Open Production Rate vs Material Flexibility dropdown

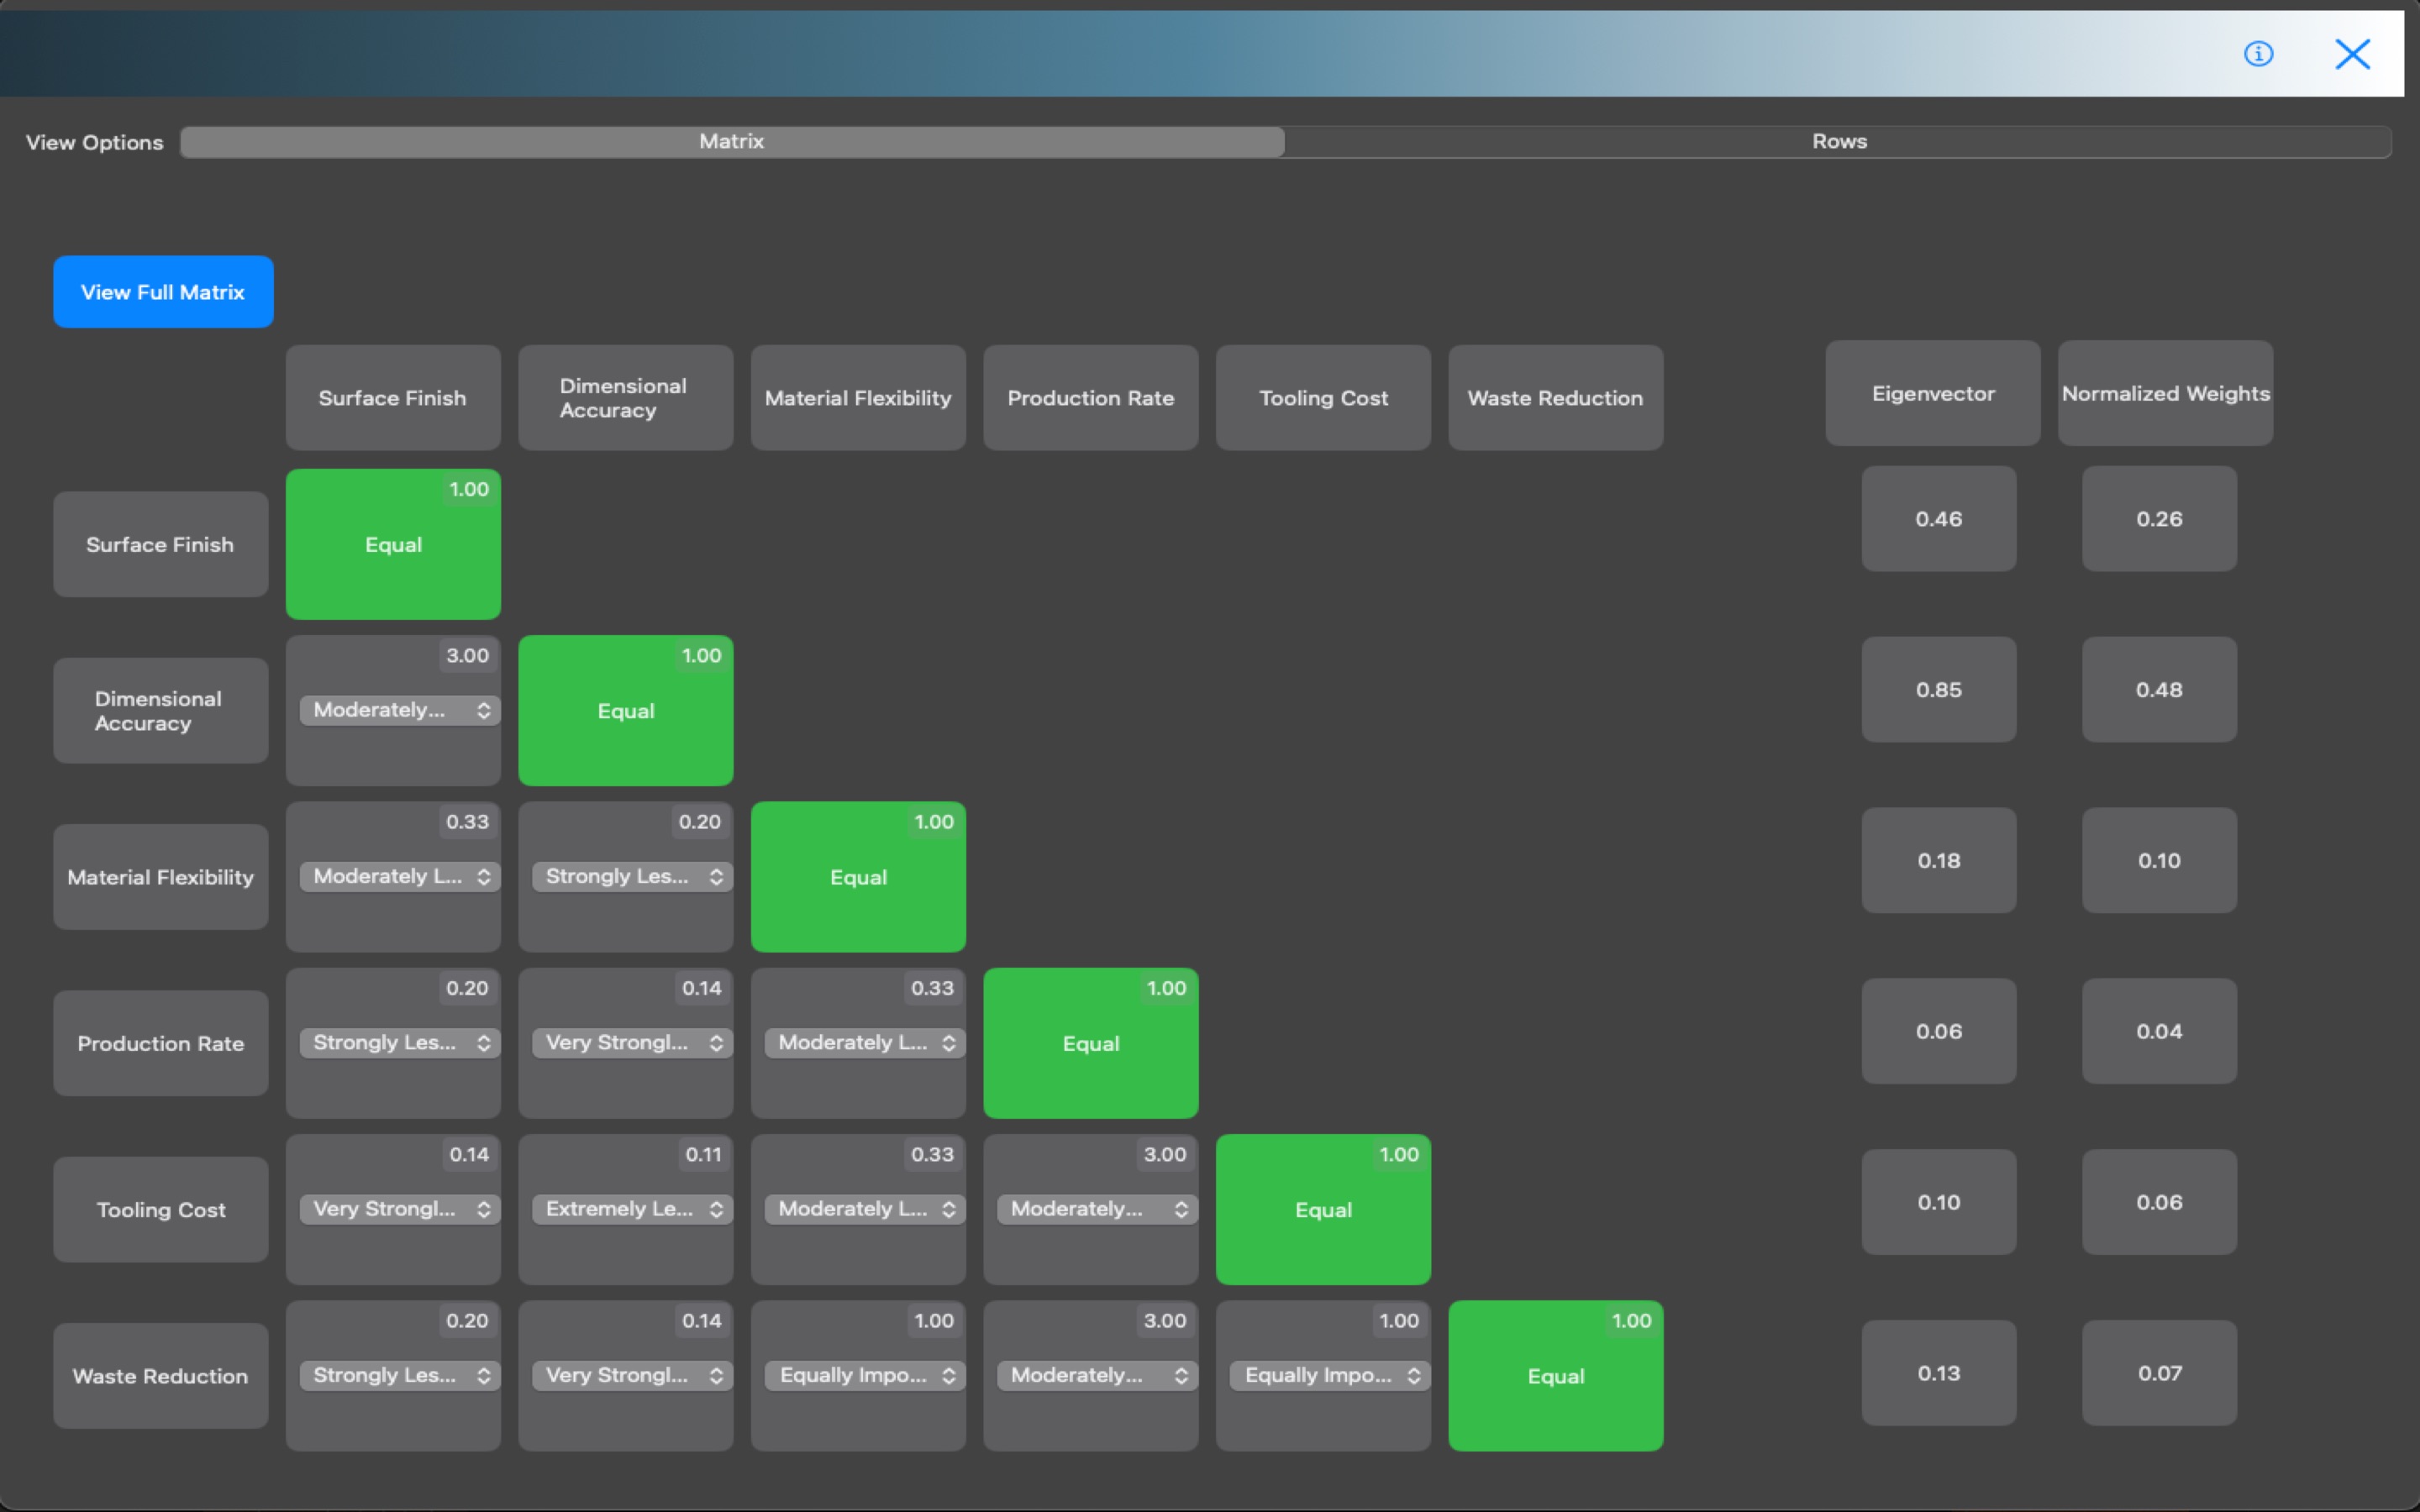tap(864, 1042)
